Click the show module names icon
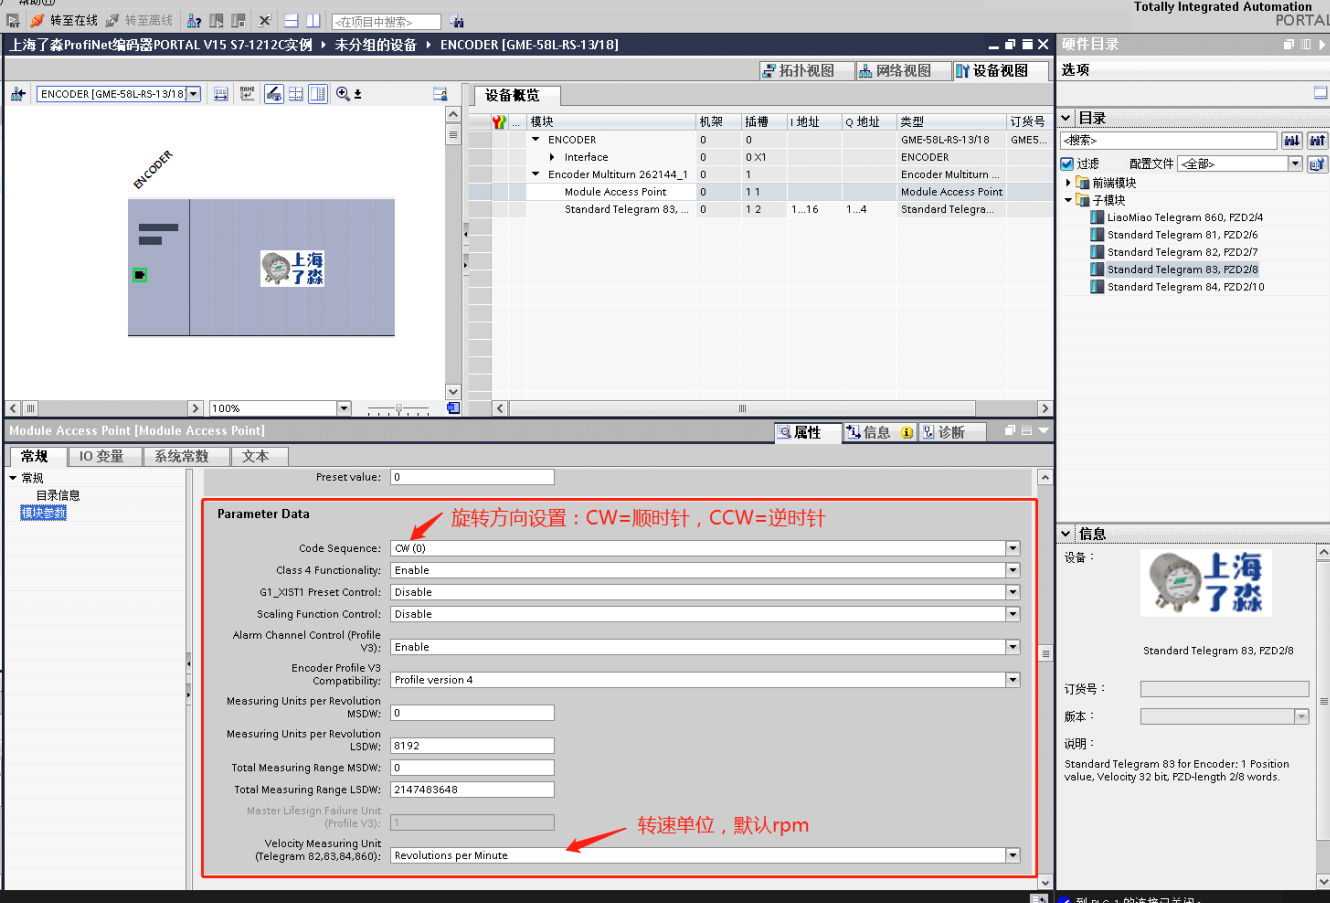 click(x=247, y=94)
